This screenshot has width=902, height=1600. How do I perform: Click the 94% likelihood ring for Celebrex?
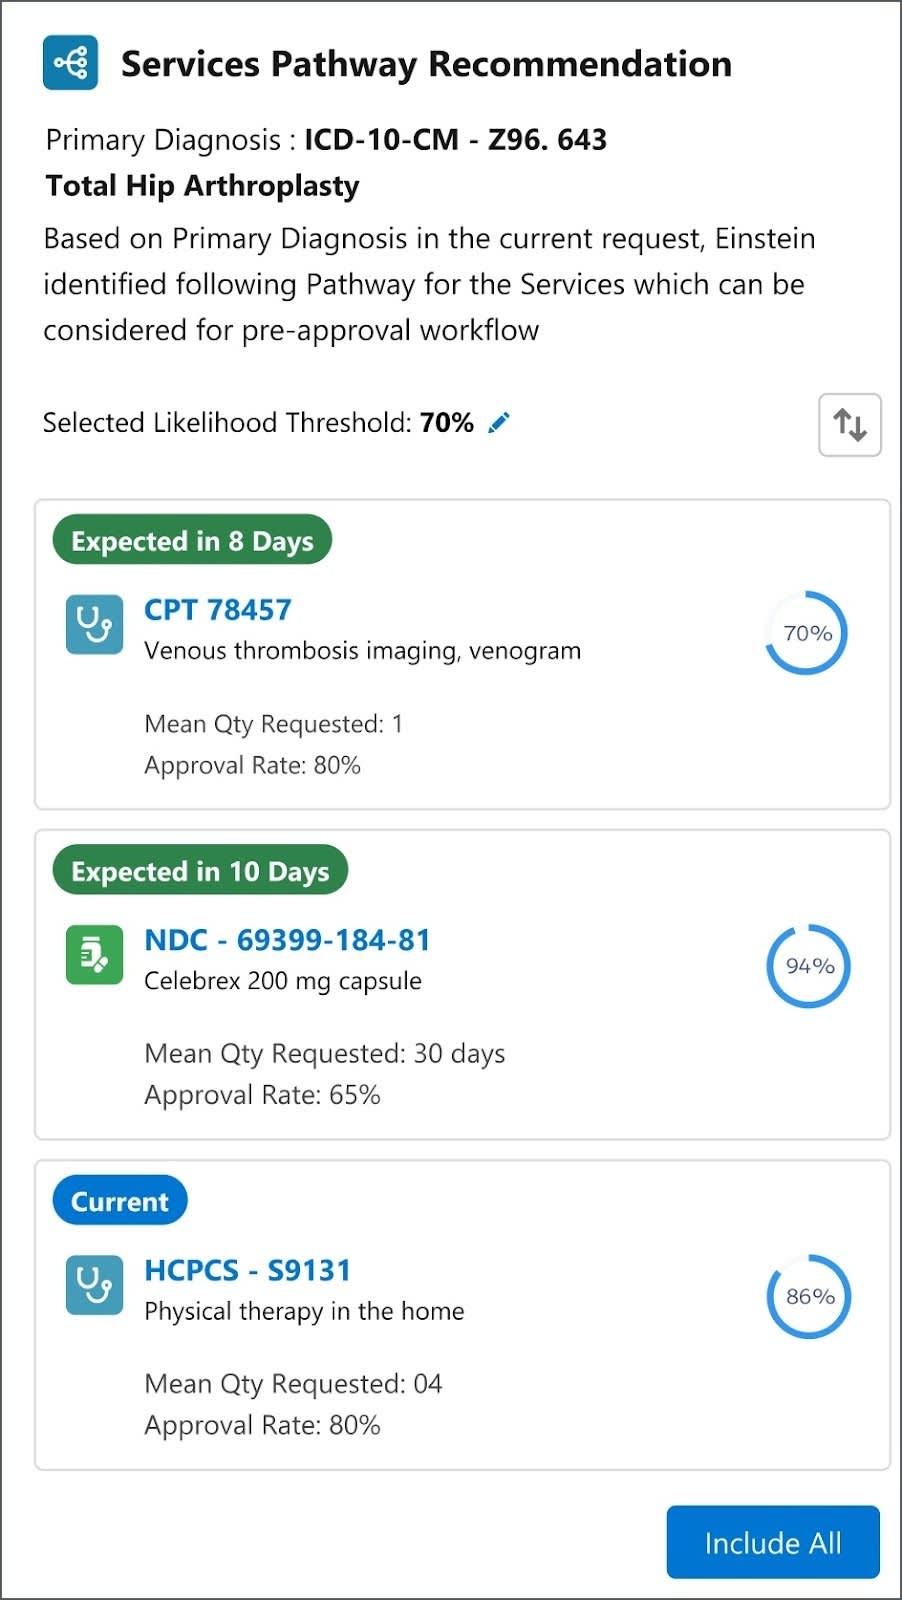point(807,966)
